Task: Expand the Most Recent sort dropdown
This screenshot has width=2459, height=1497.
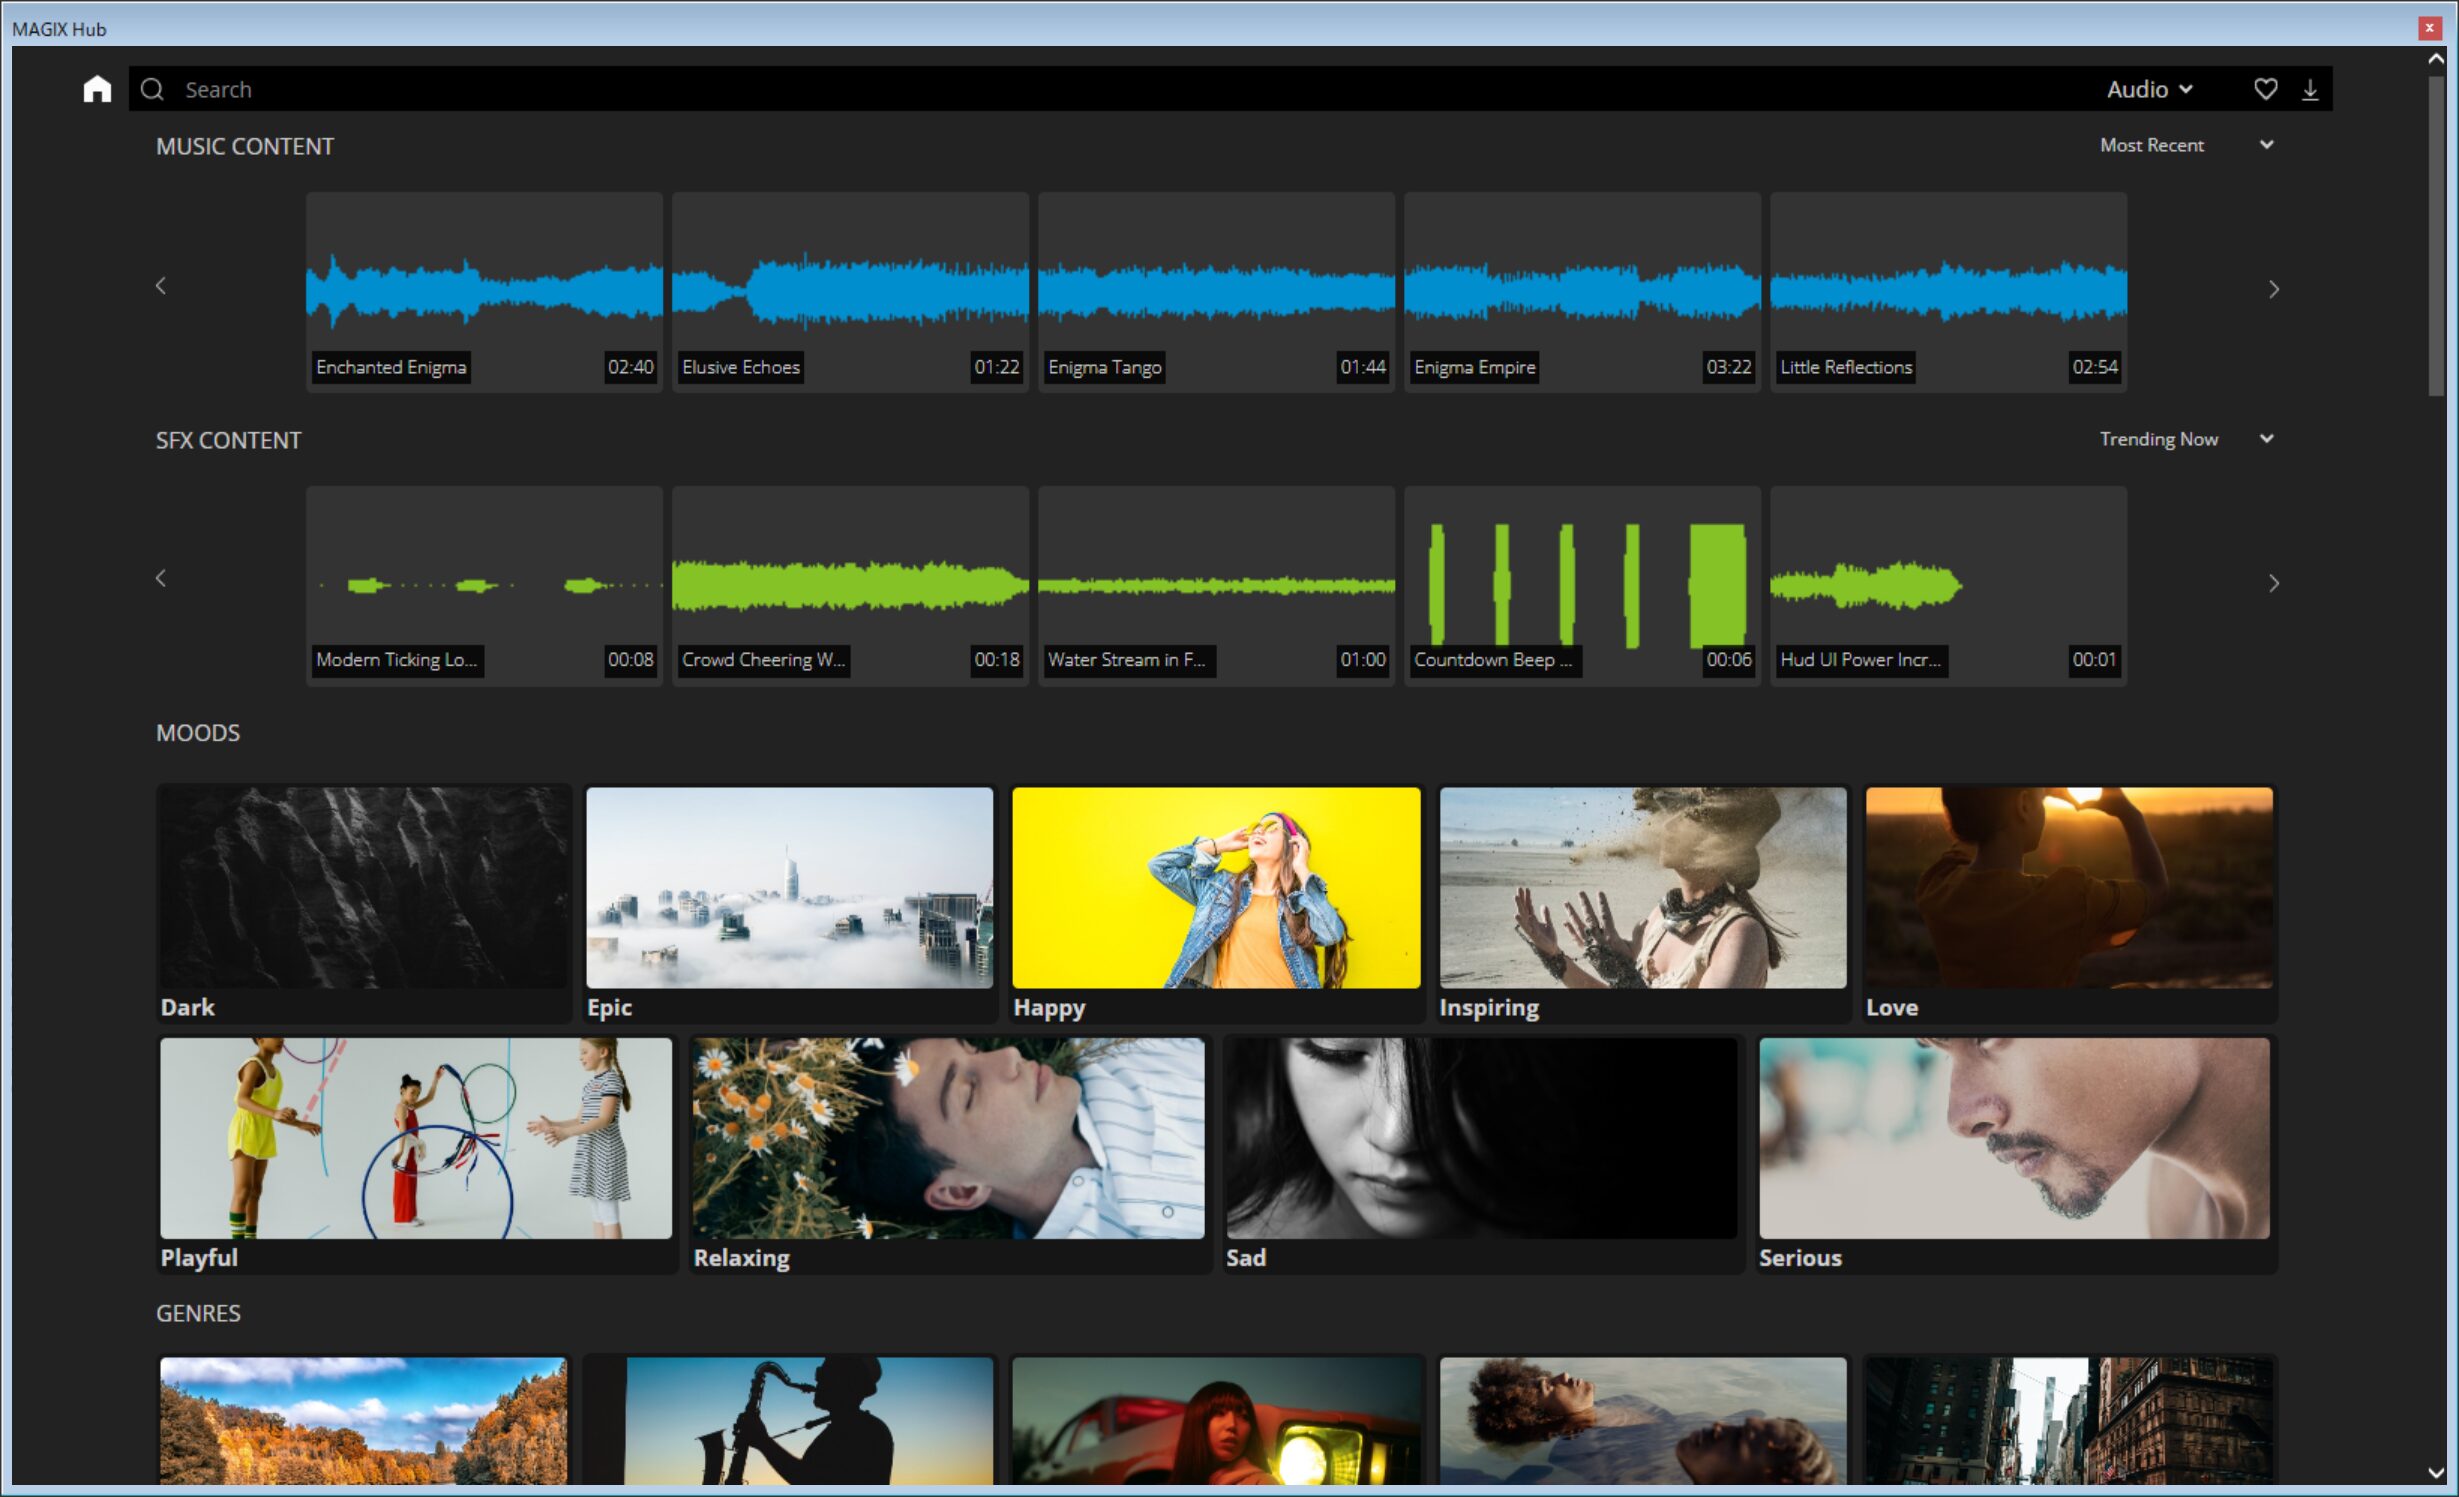Action: click(x=2187, y=145)
